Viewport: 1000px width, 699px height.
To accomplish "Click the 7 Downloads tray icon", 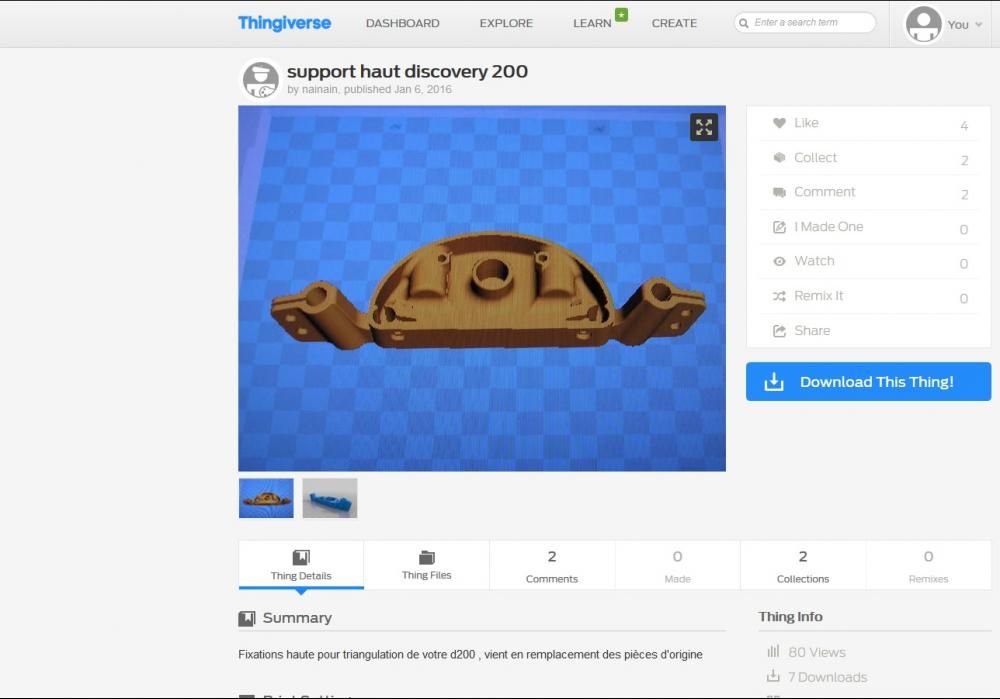I will point(773,676).
